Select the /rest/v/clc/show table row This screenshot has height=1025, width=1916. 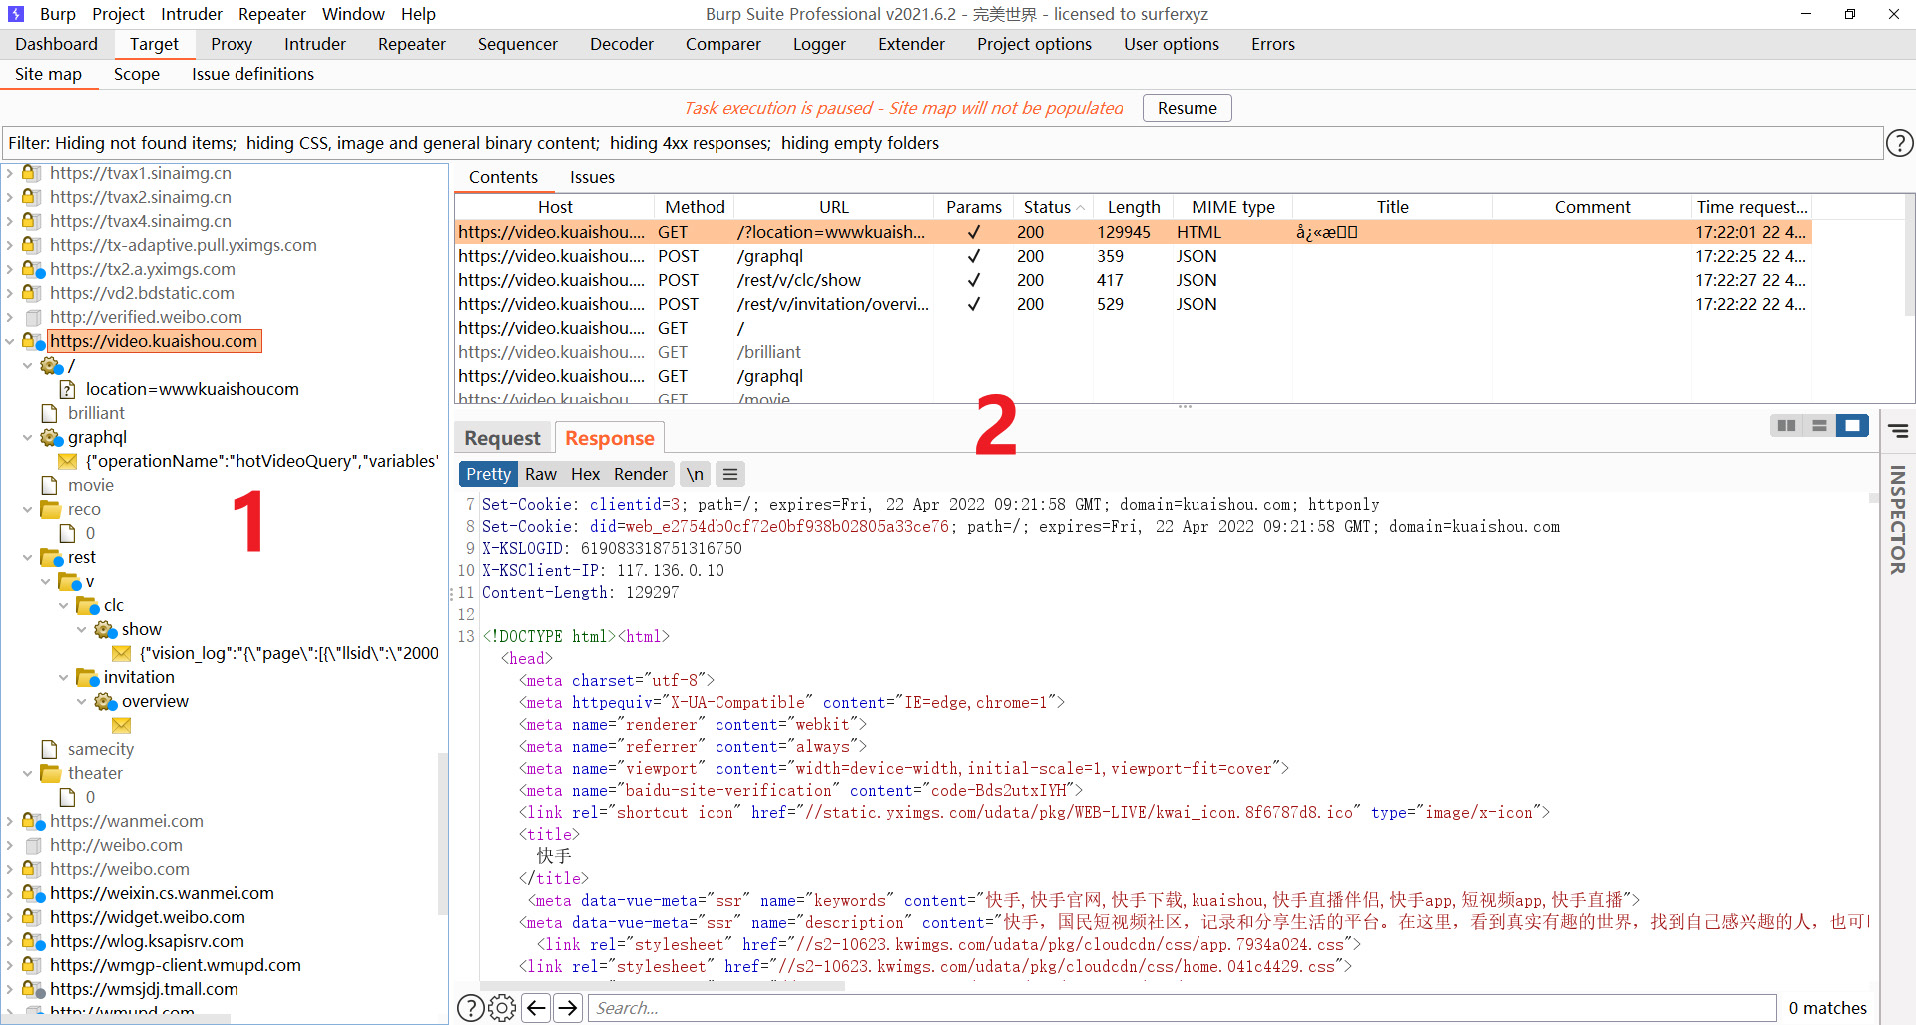1133,280
